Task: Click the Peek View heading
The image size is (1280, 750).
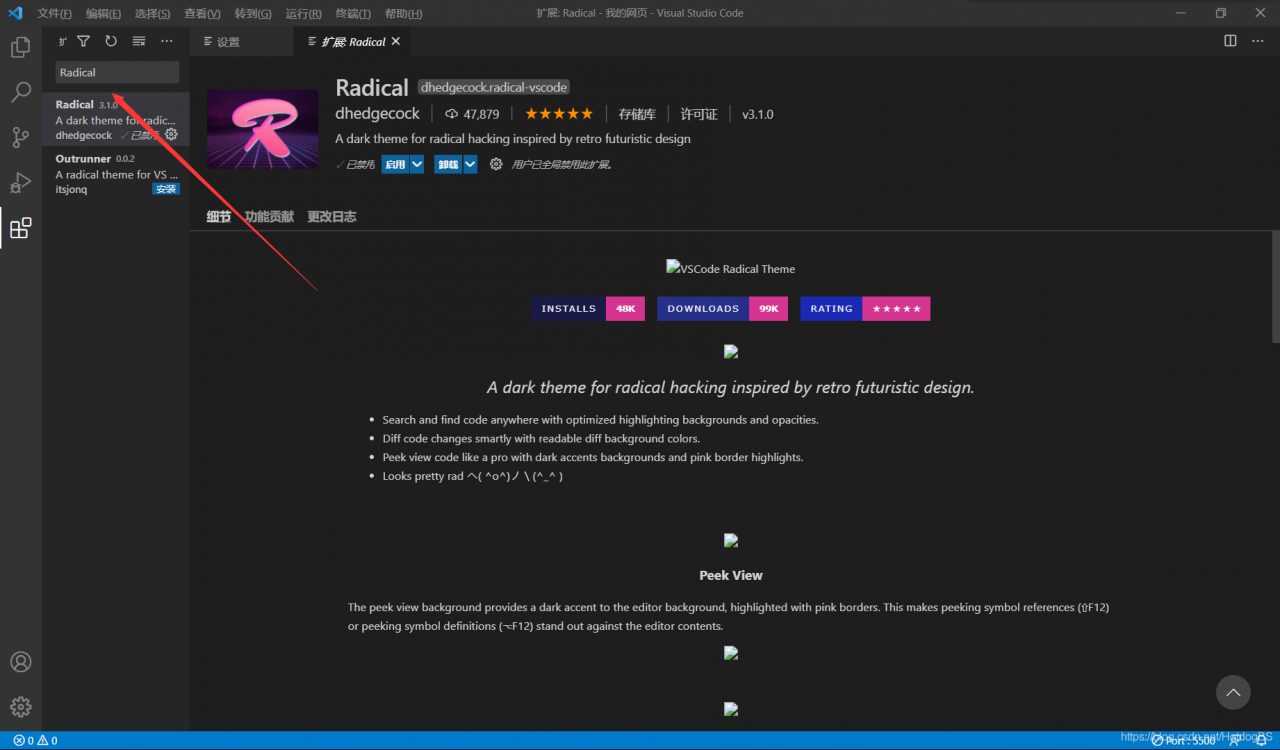Action: pyautogui.click(x=731, y=575)
